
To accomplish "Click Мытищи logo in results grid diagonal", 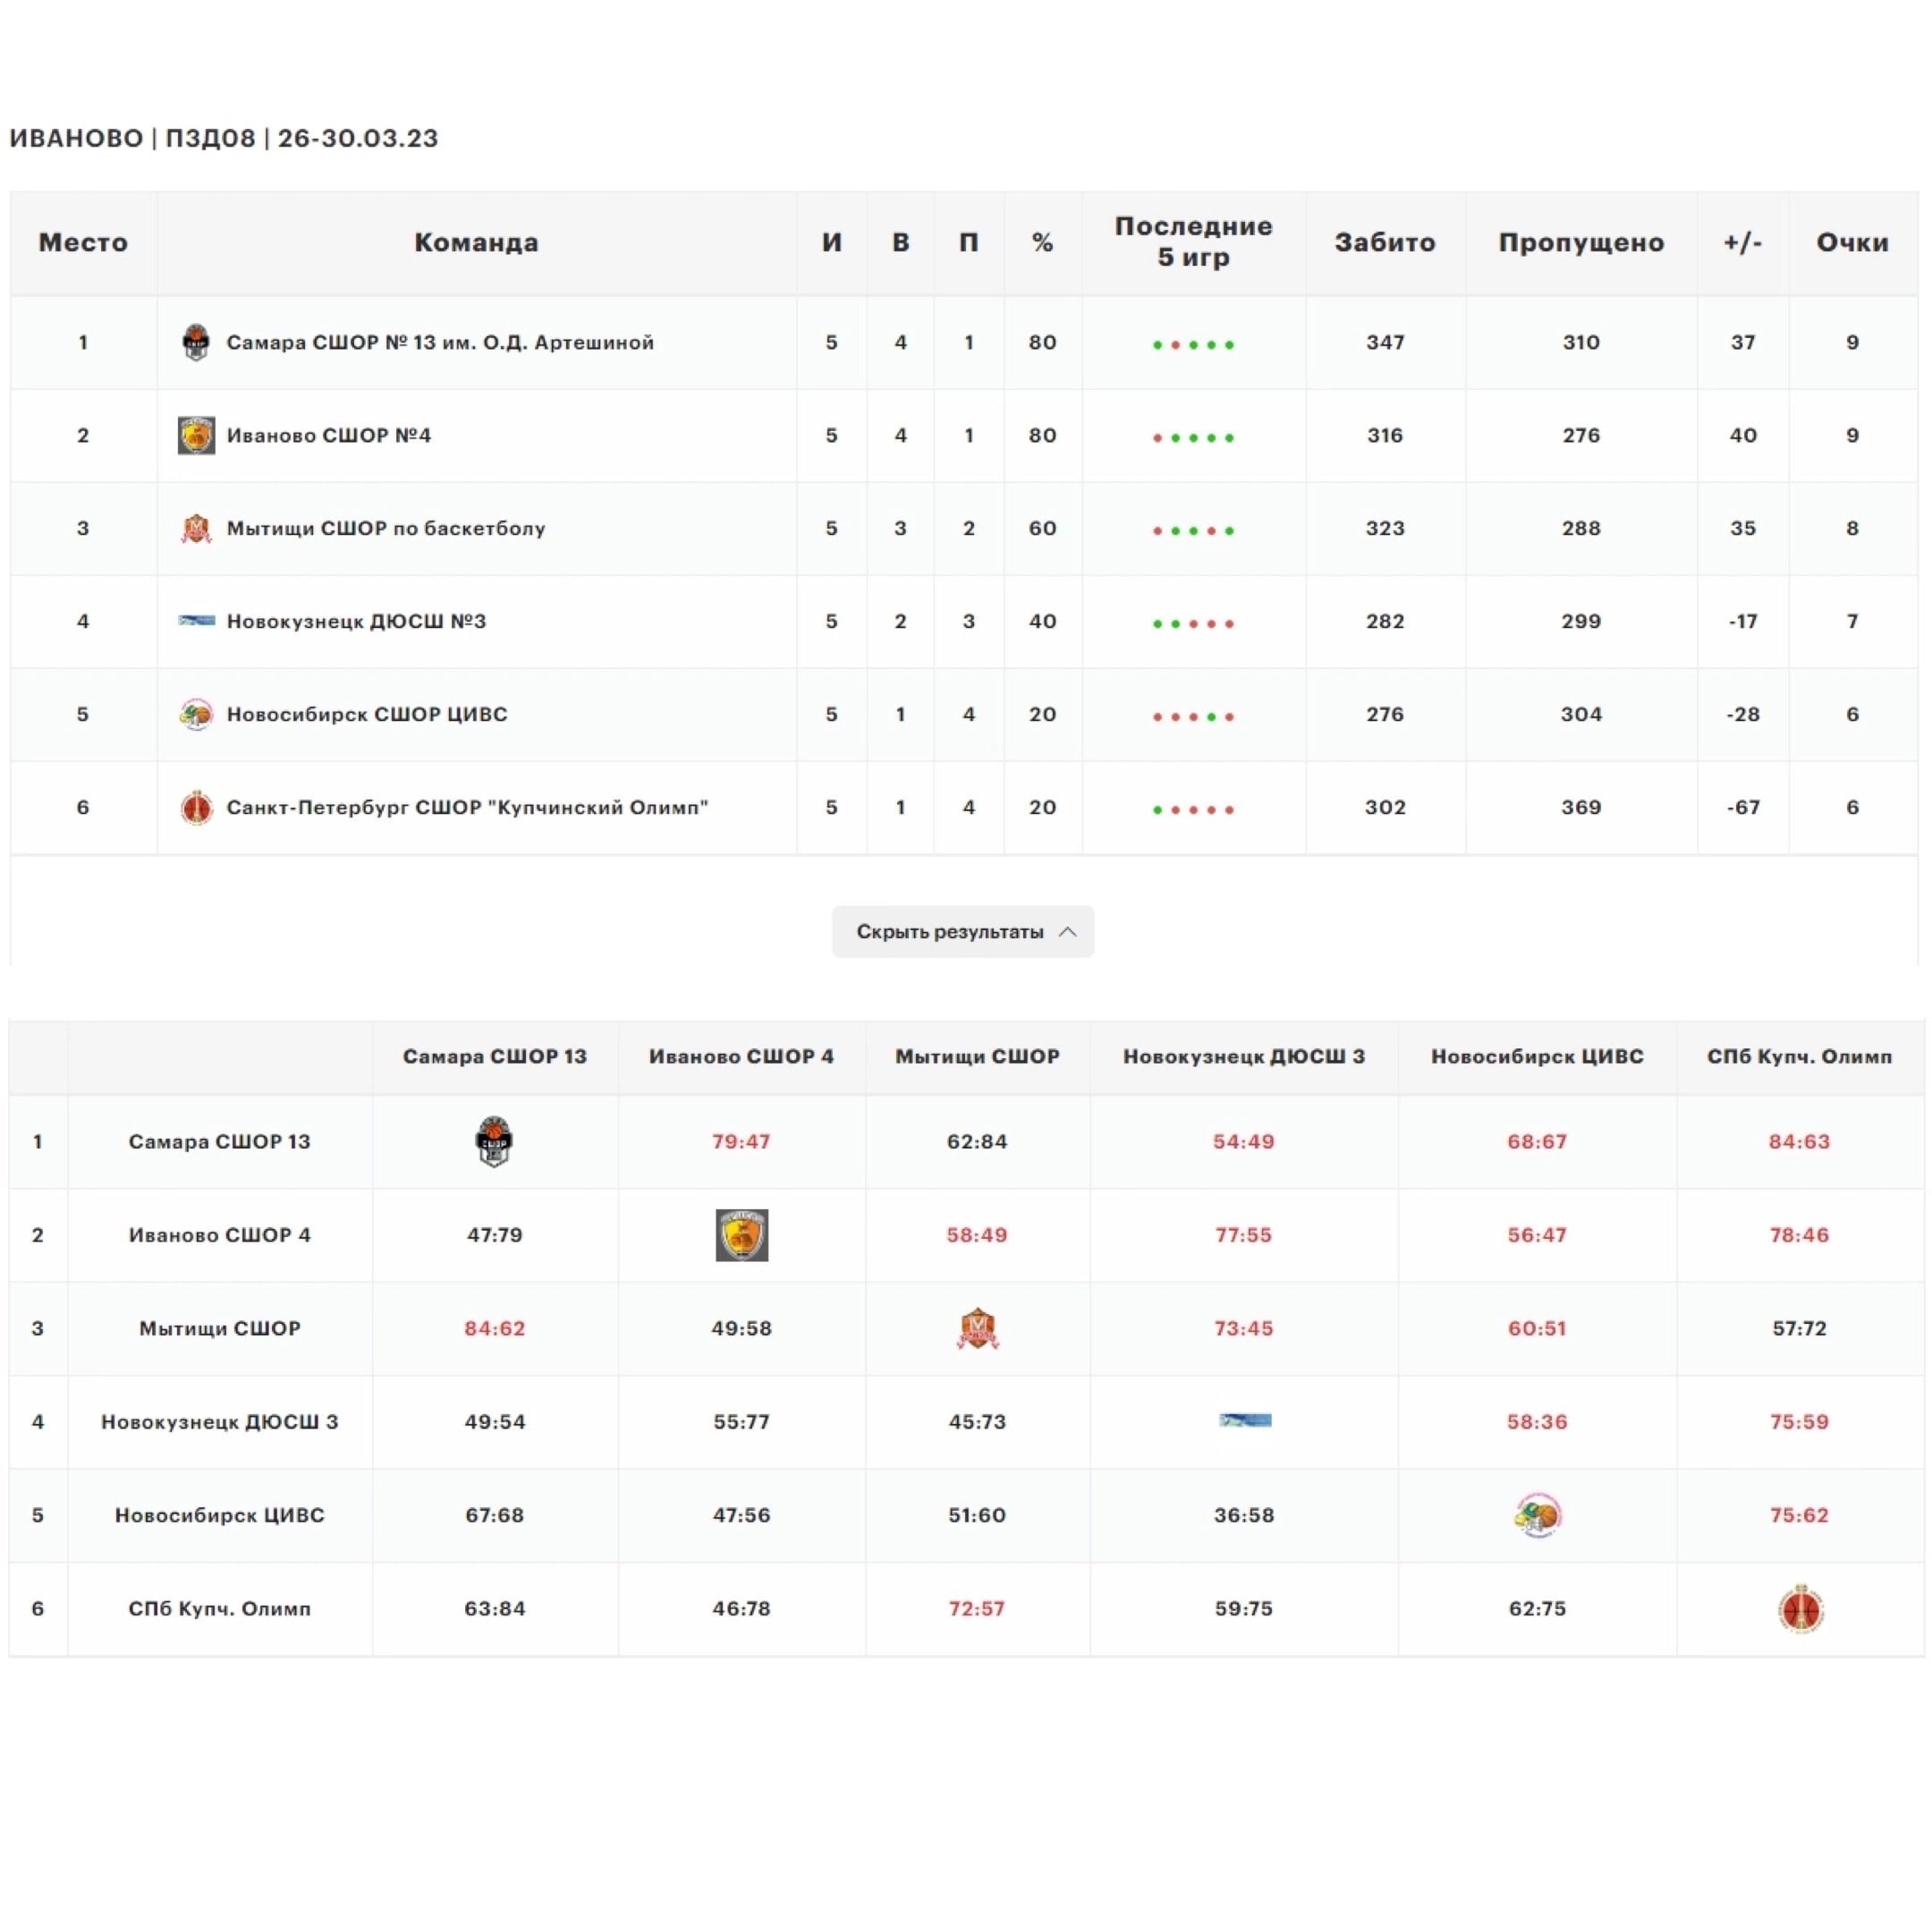I will pos(978,1328).
